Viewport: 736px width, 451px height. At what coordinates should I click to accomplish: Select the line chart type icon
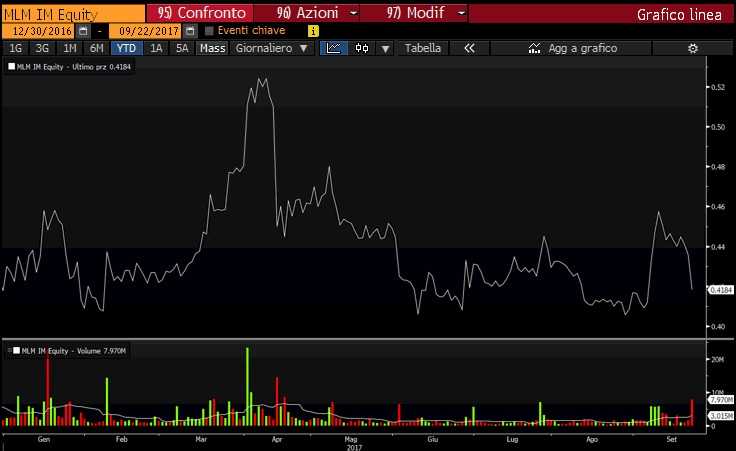(x=334, y=48)
